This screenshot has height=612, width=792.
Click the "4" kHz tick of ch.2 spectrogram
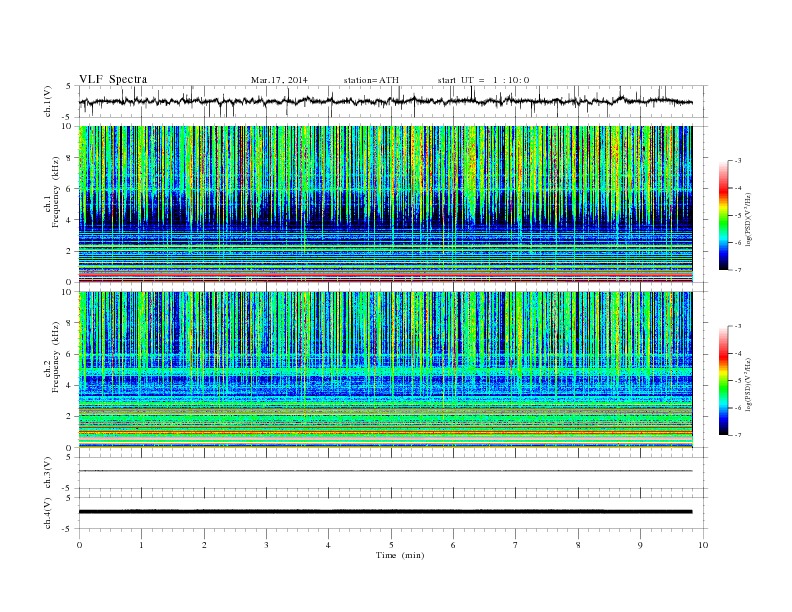click(x=70, y=385)
